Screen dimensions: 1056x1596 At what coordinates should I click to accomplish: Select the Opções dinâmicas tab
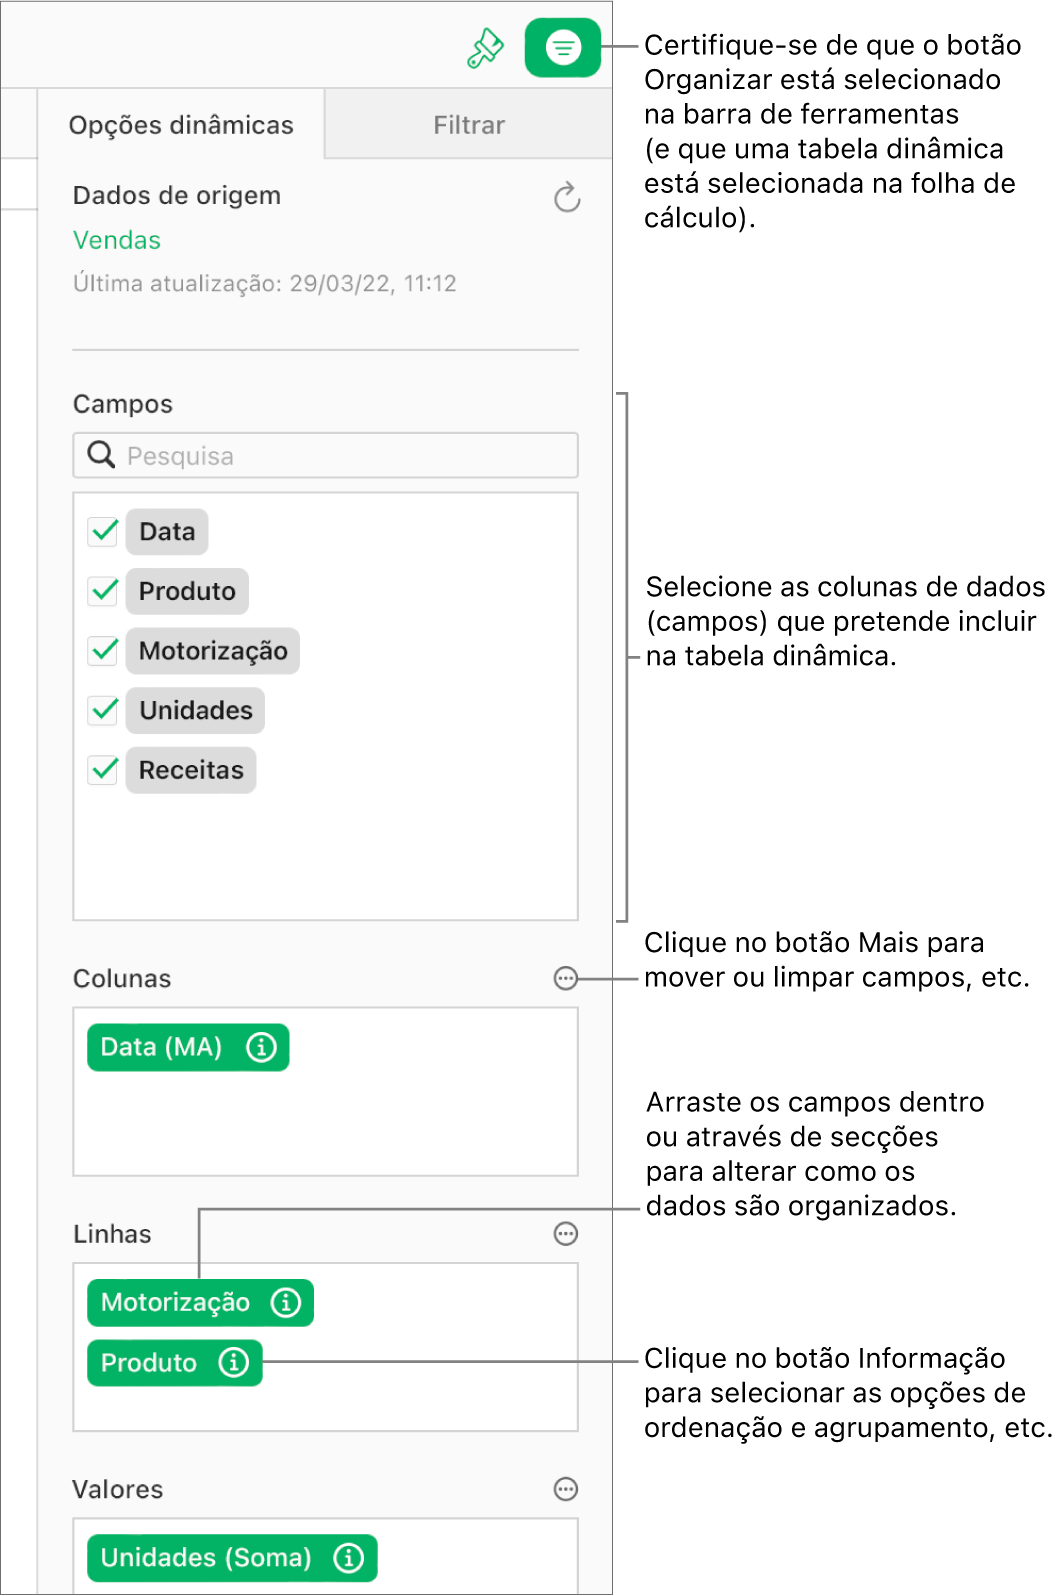click(181, 124)
